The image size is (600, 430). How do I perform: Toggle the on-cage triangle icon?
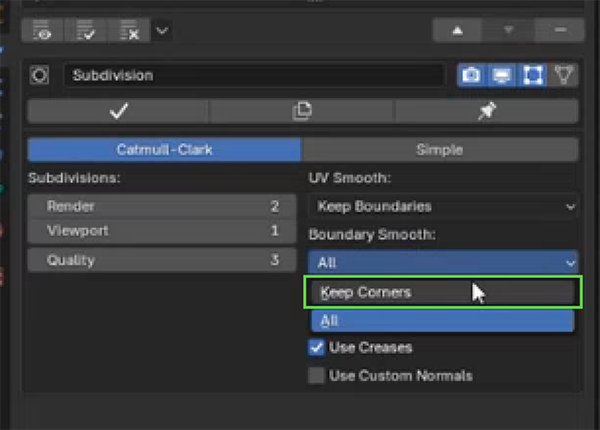tap(563, 75)
